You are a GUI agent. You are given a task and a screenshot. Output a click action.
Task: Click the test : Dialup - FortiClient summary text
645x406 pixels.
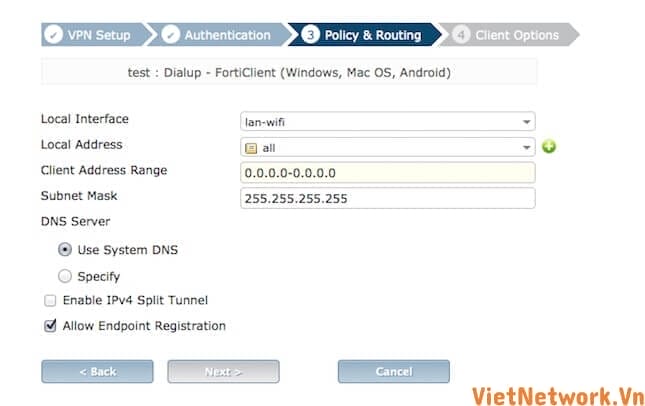(289, 72)
